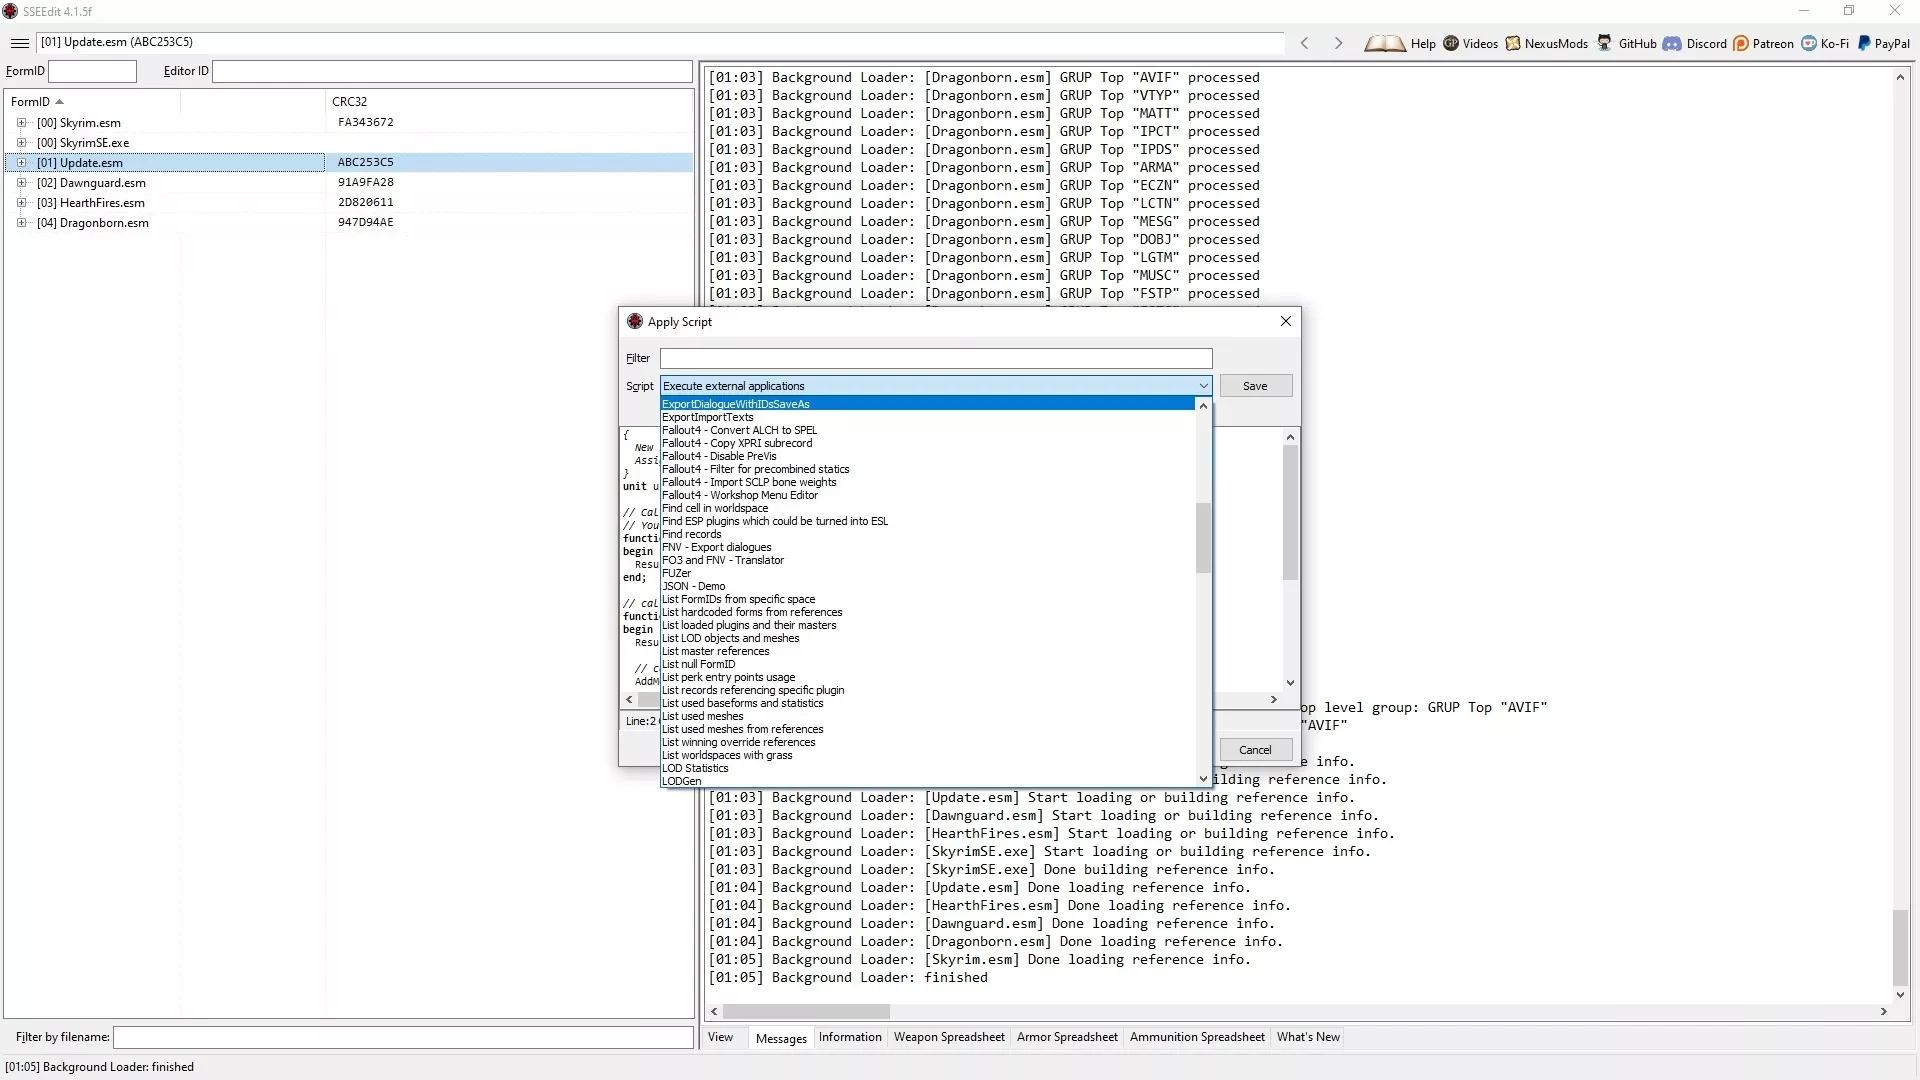Viewport: 1920px width, 1080px height.
Task: Open Ammunition Spreadsheet tab
Action: (x=1197, y=1037)
